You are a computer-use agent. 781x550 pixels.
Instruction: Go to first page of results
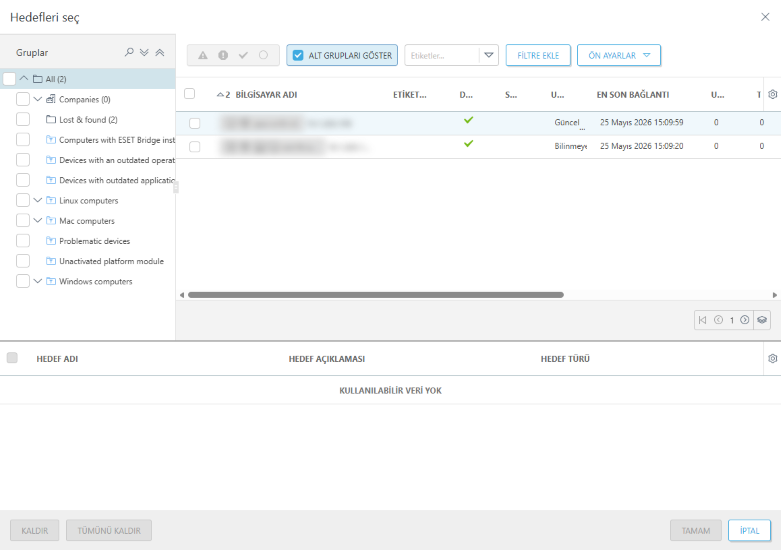[x=703, y=320]
